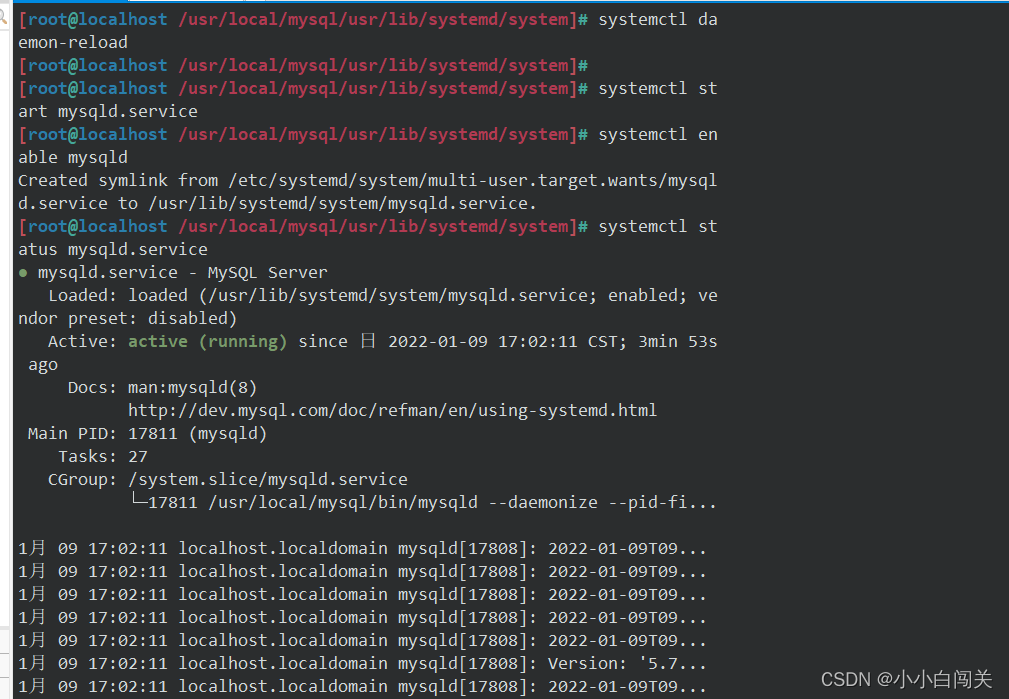Click the wrapped 'able mysqld' line
This screenshot has width=1009, height=699.
click(x=73, y=158)
